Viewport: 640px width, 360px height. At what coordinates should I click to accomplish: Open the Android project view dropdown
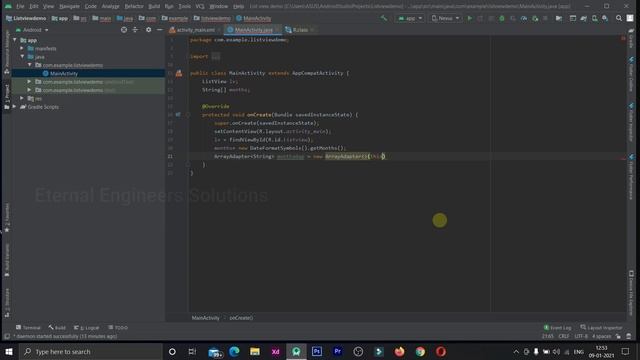(x=32, y=30)
